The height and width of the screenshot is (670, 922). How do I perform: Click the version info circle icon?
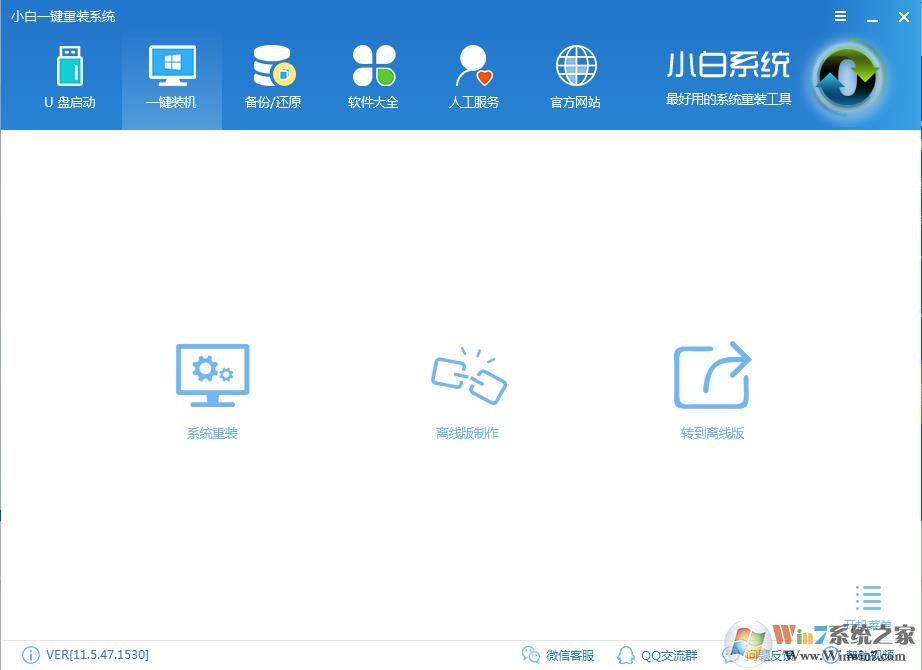tap(29, 655)
